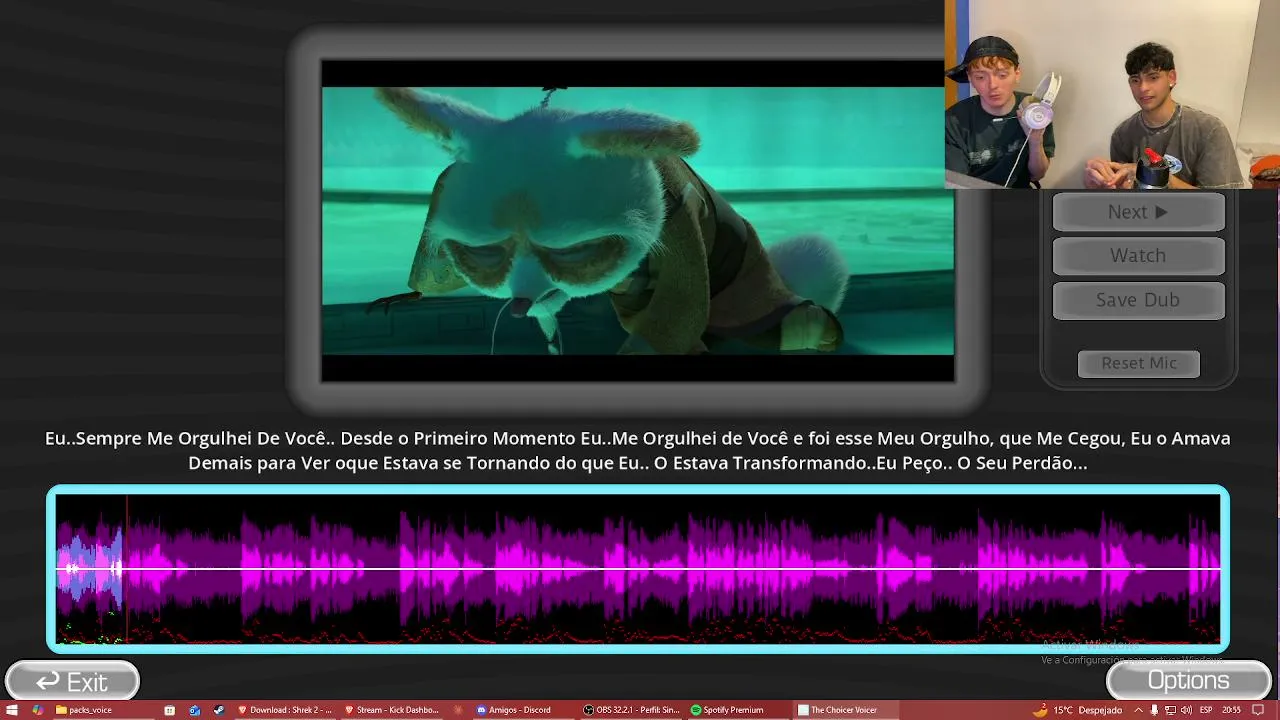Open the notification center icon
The image size is (1280, 720).
coord(1259,710)
